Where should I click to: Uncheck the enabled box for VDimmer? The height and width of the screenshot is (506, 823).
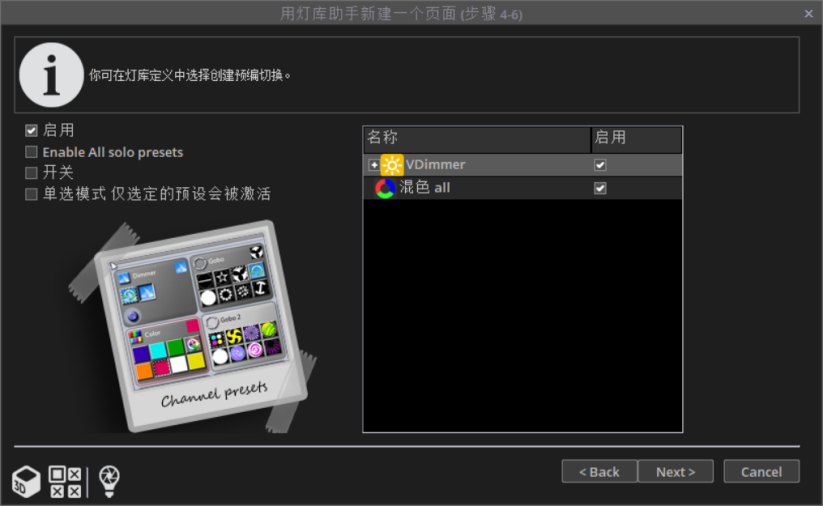tap(600, 165)
